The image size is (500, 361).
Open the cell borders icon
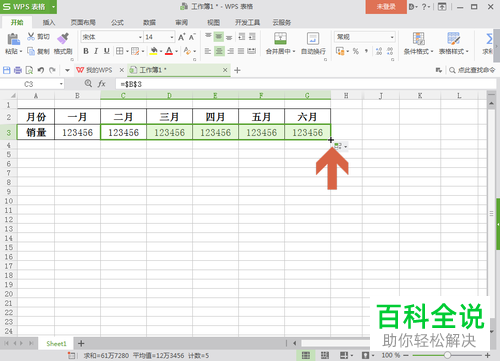119,51
